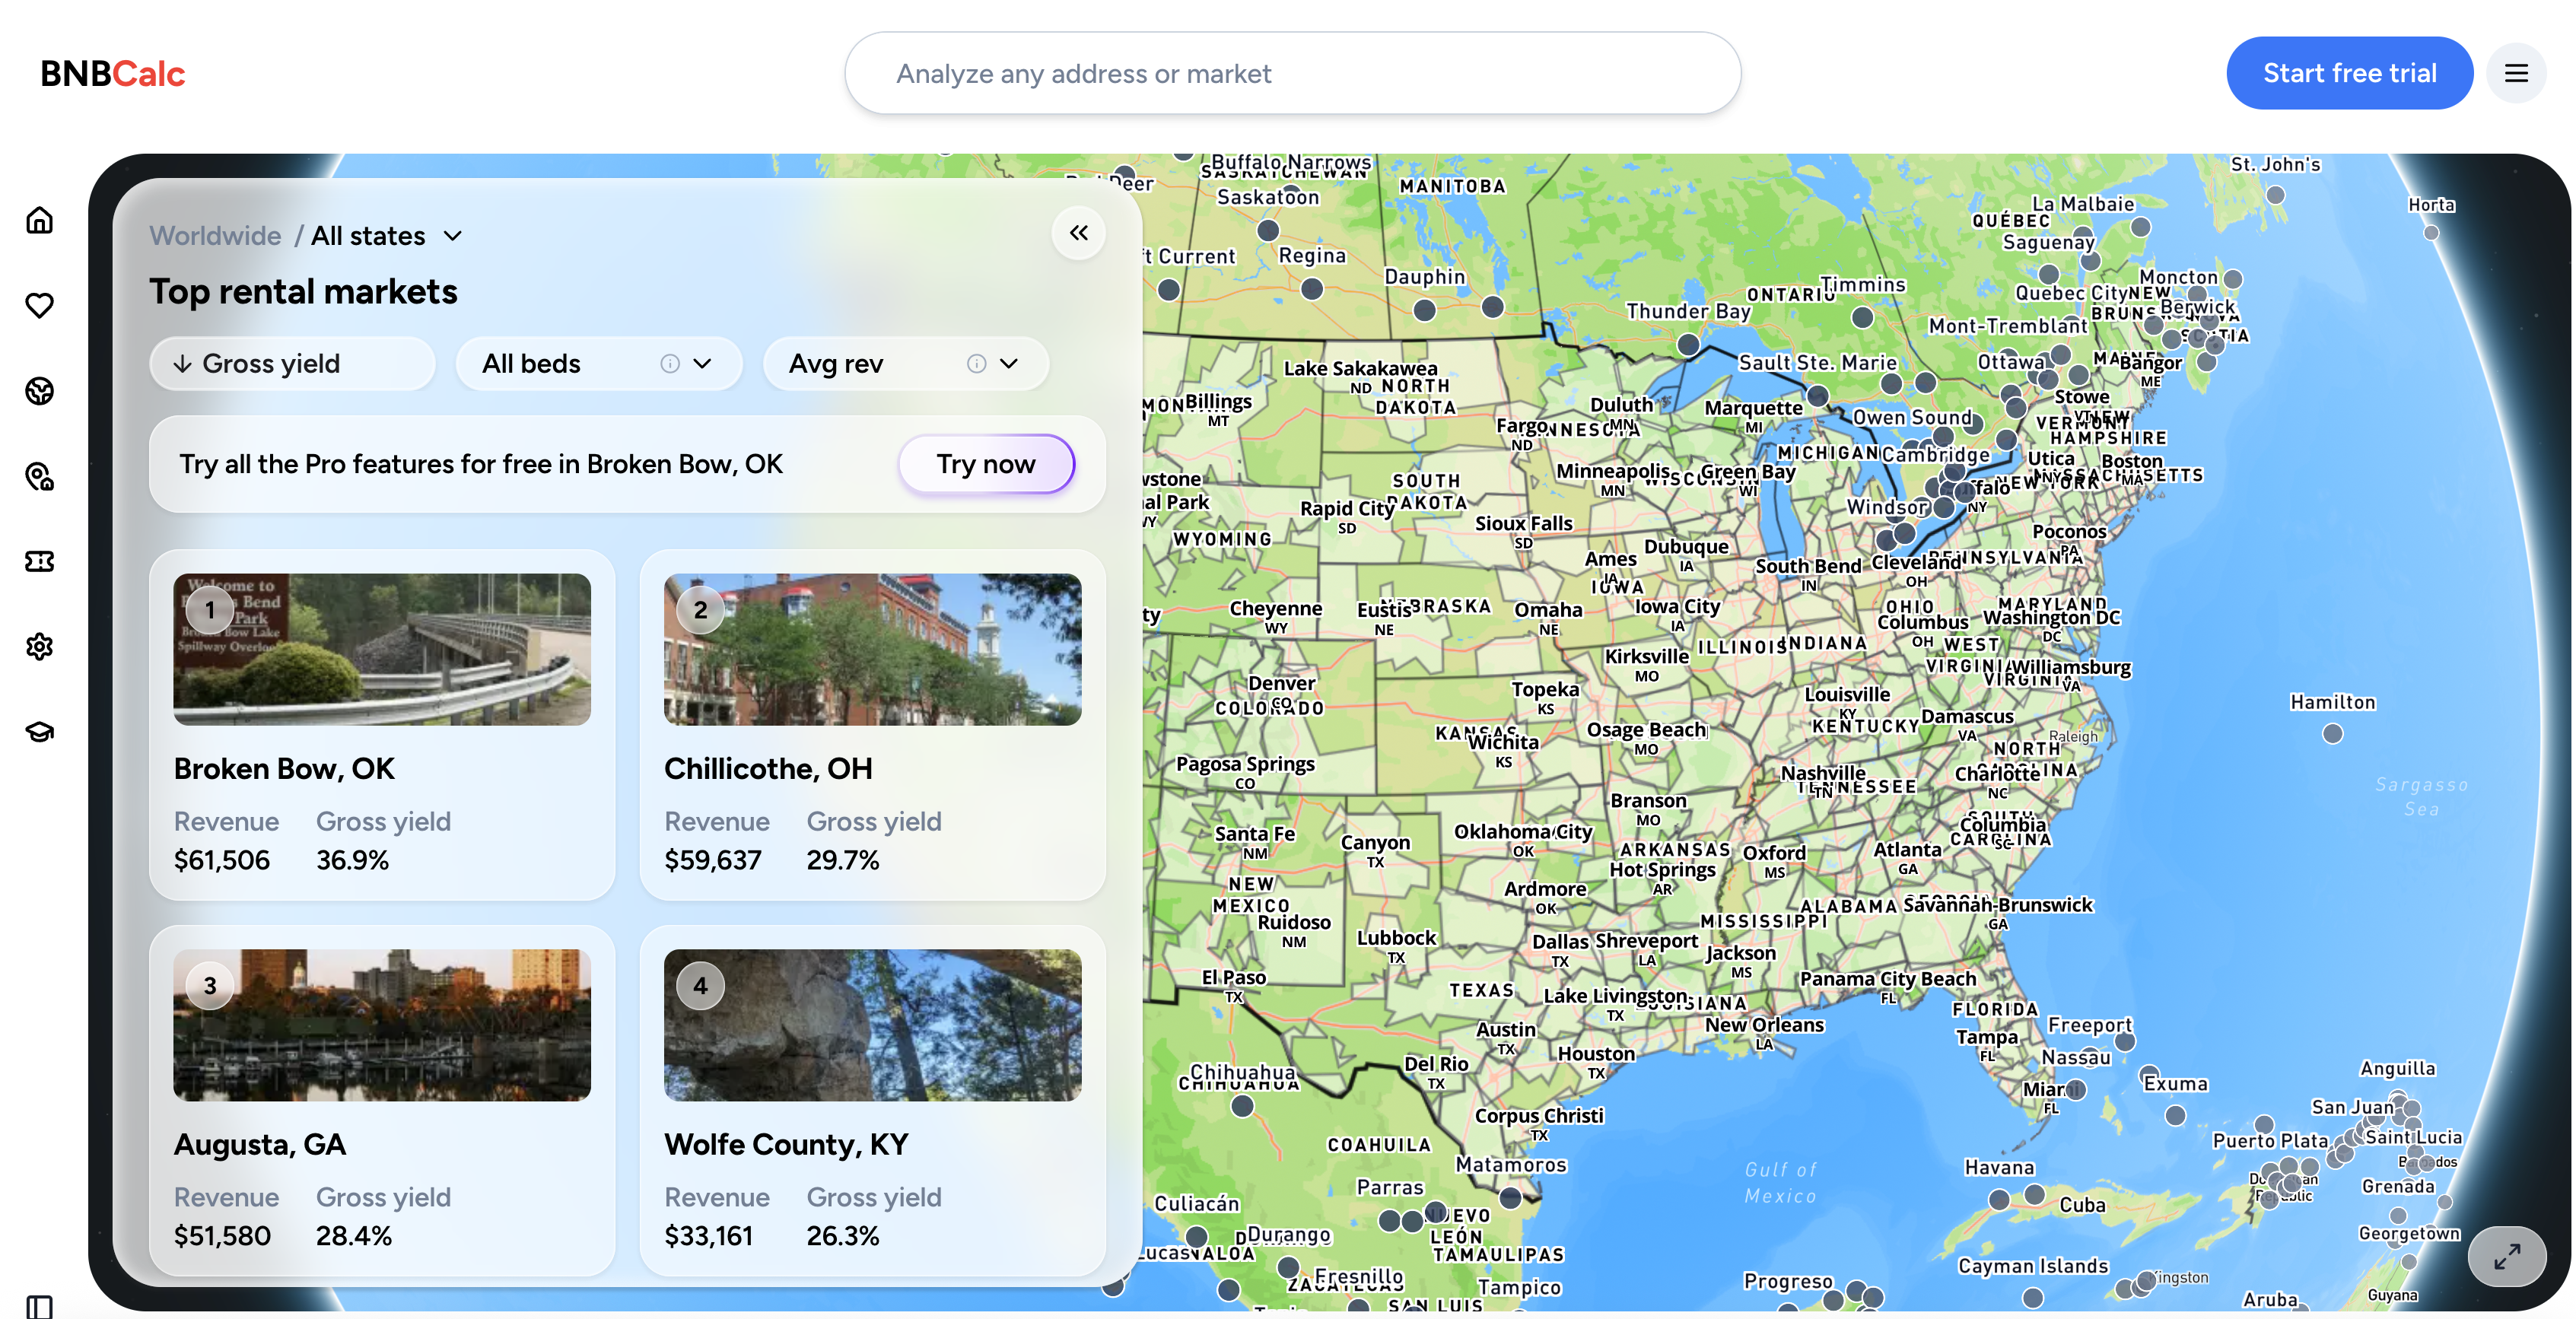
Task: Open Augusta, GA photo thumbnail
Action: click(x=382, y=1026)
